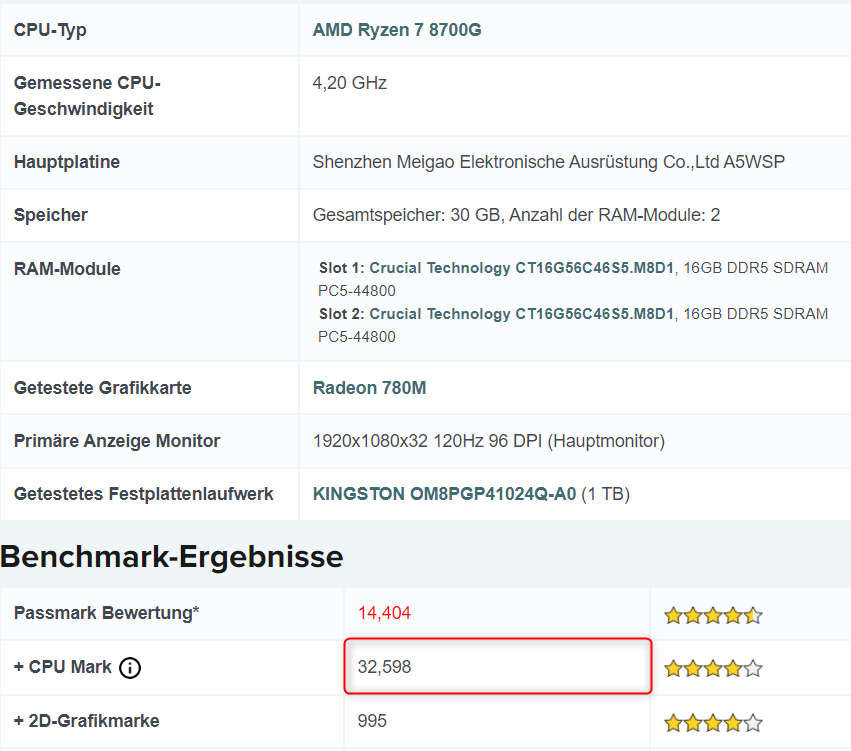Click the CPU Mark star rating
Viewport: 851px width, 751px height.
point(713,668)
